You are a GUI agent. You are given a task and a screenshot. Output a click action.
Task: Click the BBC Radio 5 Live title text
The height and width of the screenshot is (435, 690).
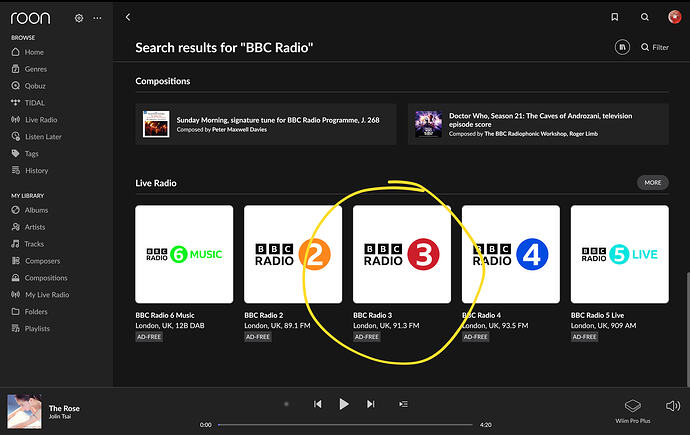[x=597, y=315]
